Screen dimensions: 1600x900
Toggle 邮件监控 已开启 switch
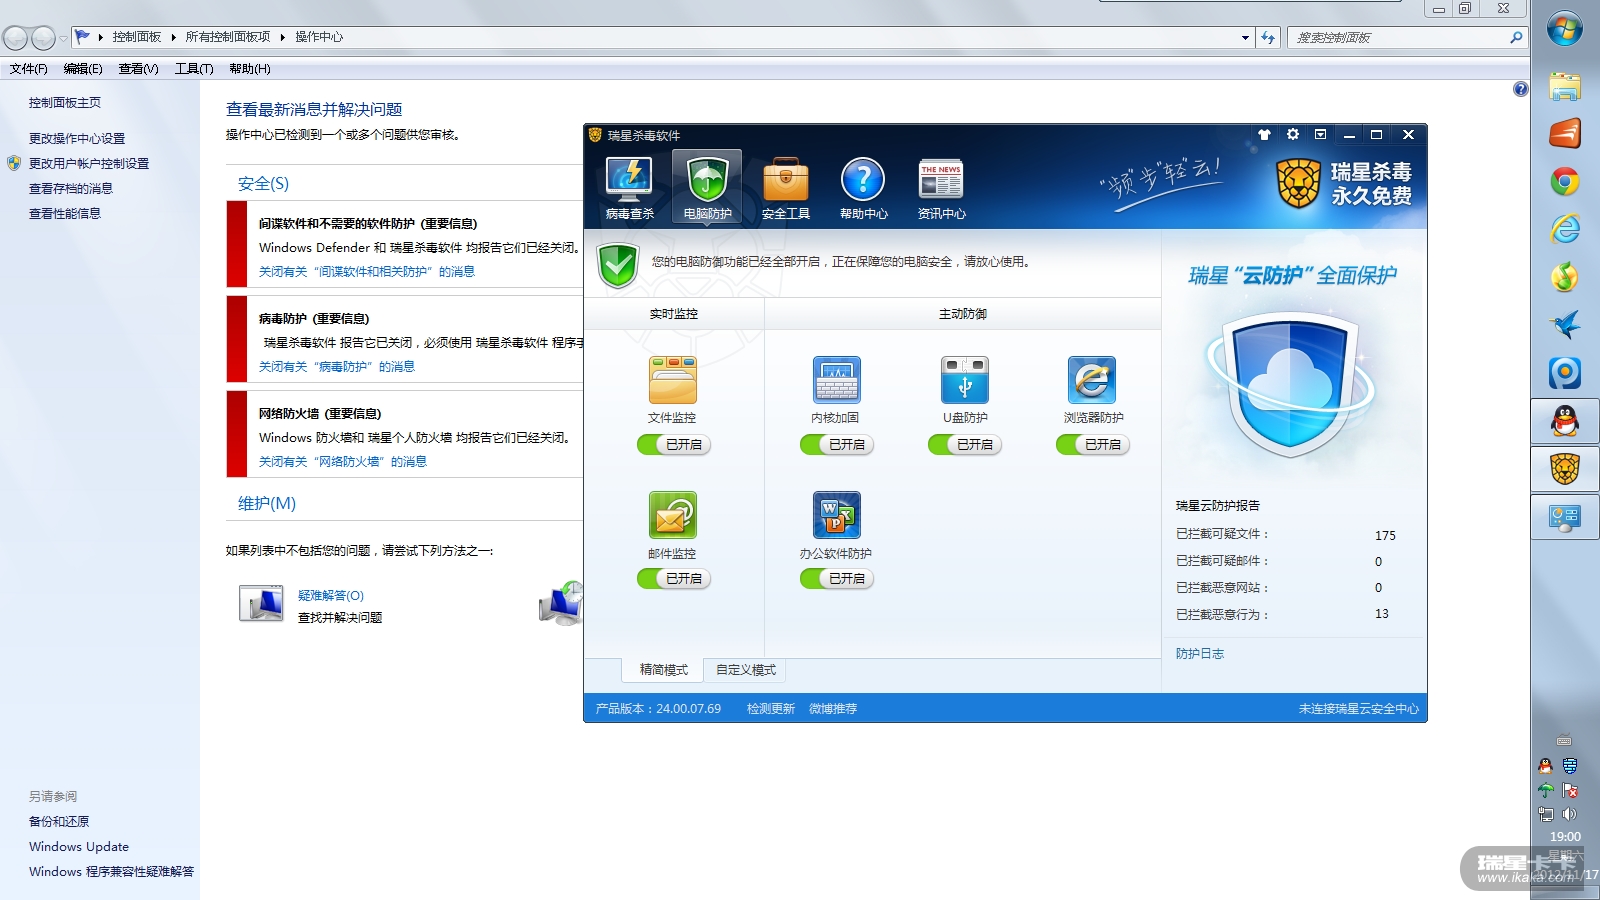pos(674,578)
